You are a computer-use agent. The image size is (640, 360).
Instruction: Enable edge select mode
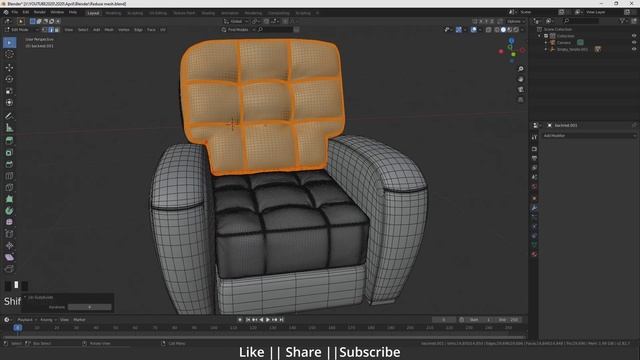[x=51, y=30]
